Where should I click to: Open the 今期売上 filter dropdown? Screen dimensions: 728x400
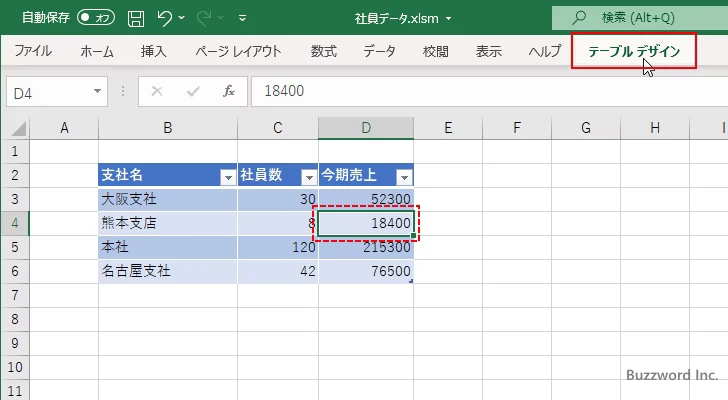404,177
